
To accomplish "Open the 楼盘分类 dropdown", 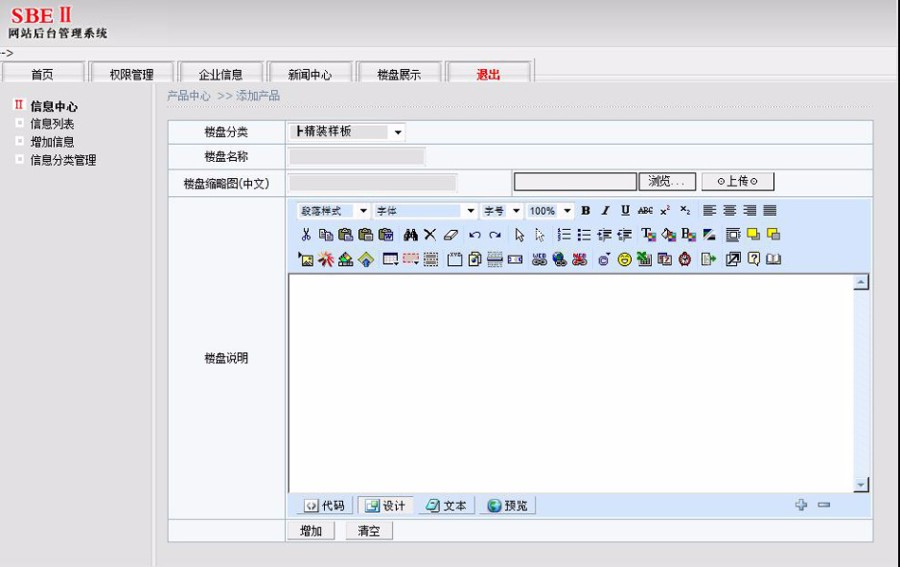I will point(347,132).
